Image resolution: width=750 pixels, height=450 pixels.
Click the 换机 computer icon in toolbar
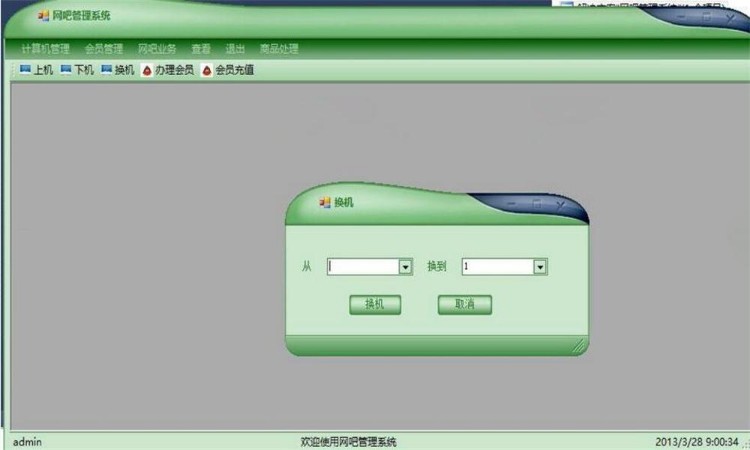[x=107, y=70]
